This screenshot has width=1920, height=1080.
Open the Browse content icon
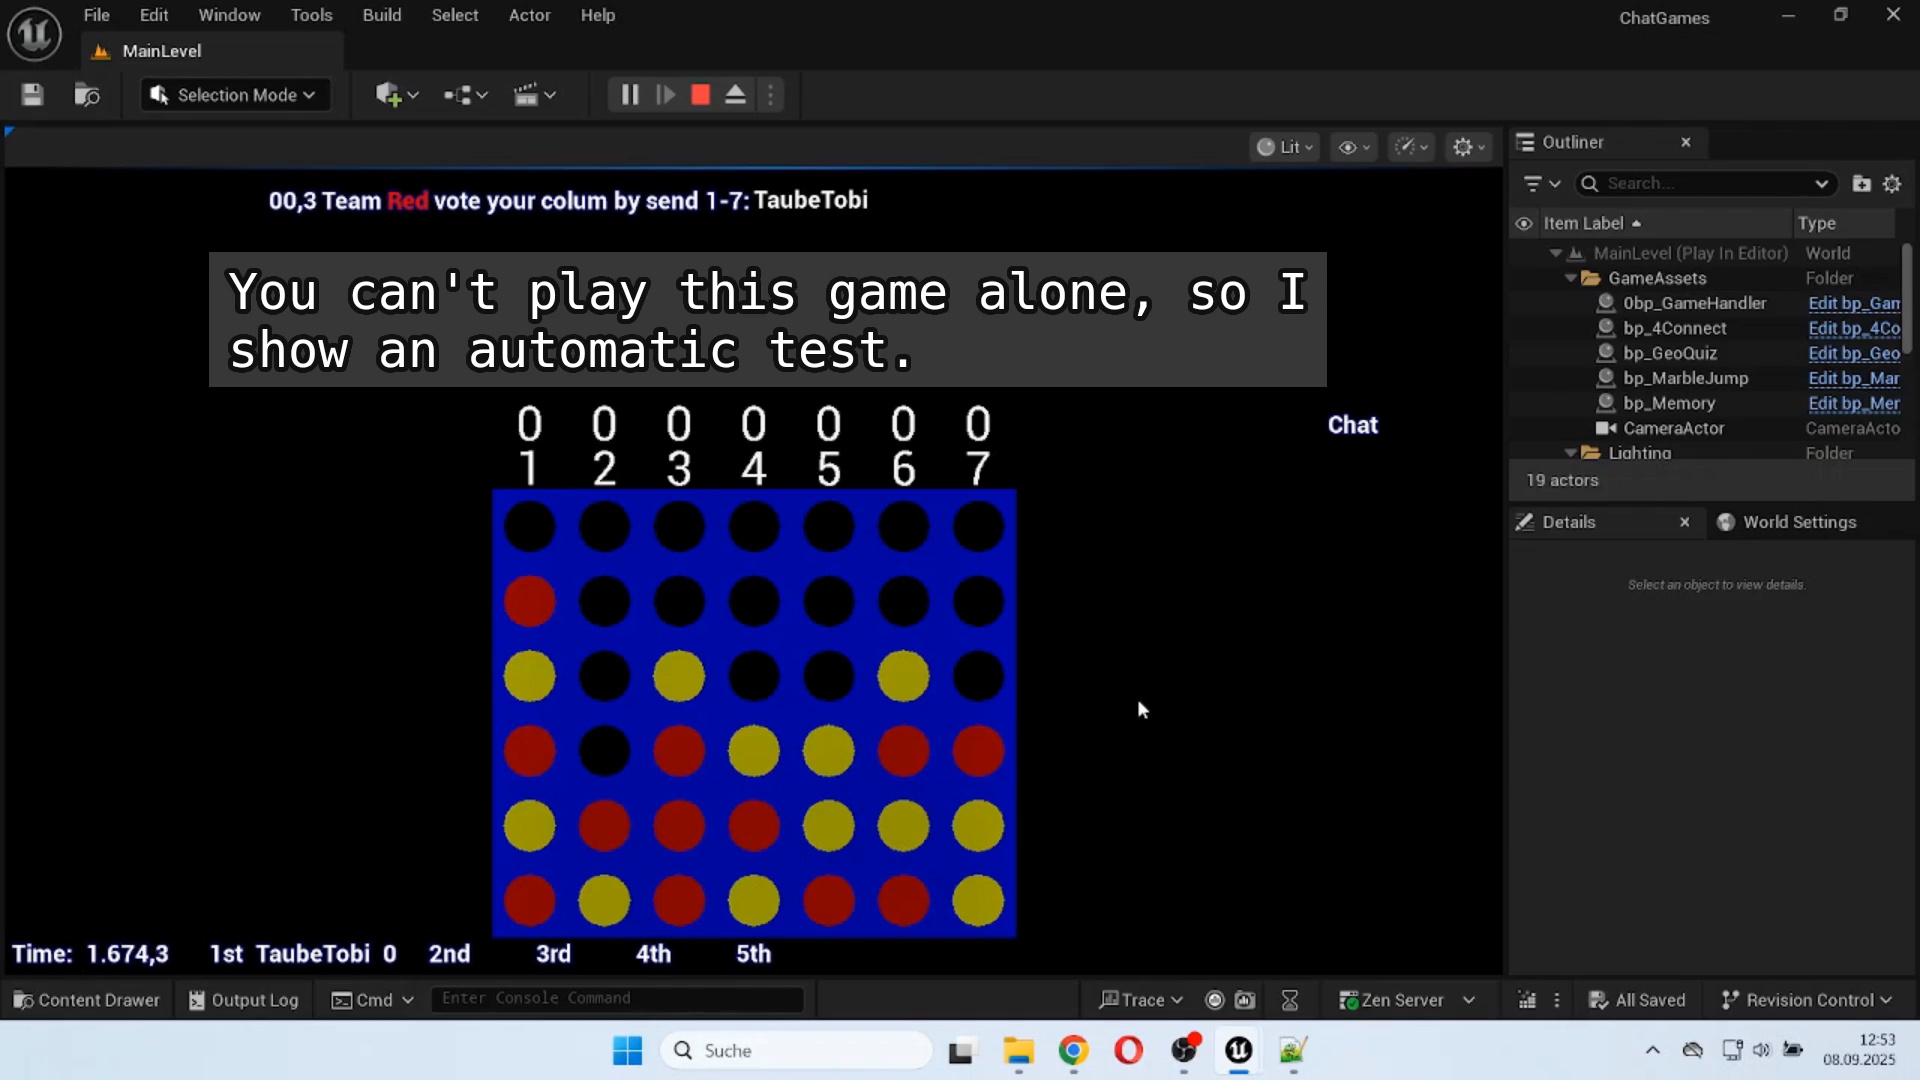87,95
